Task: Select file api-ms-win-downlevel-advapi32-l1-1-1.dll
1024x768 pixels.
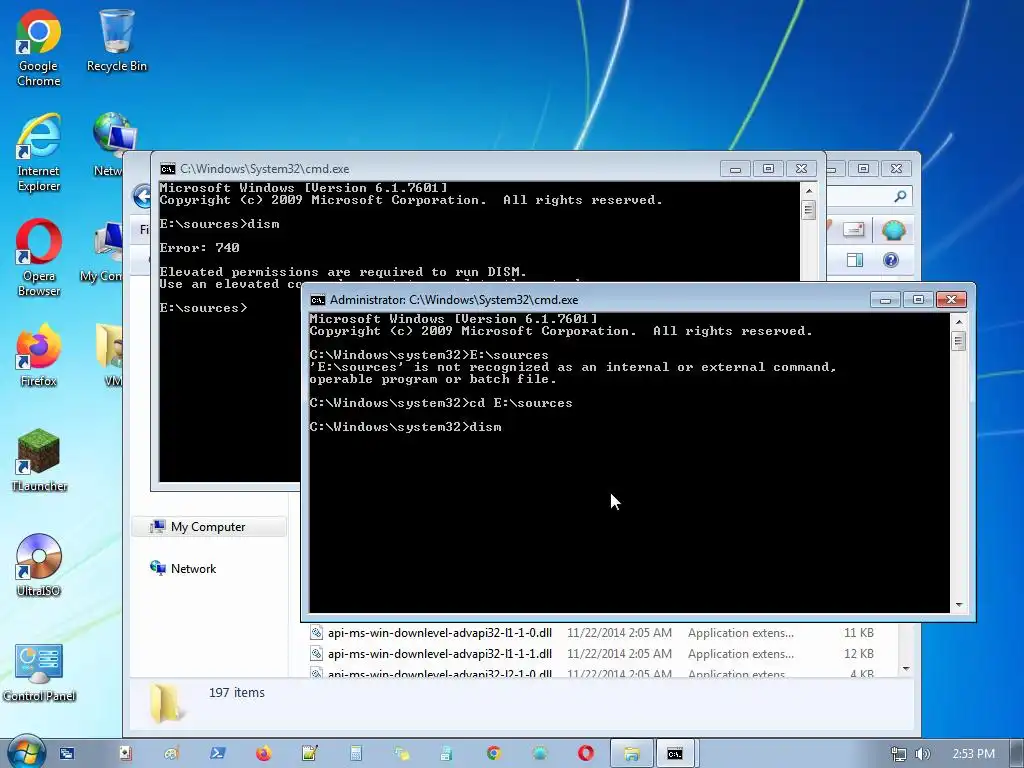Action: [440, 654]
